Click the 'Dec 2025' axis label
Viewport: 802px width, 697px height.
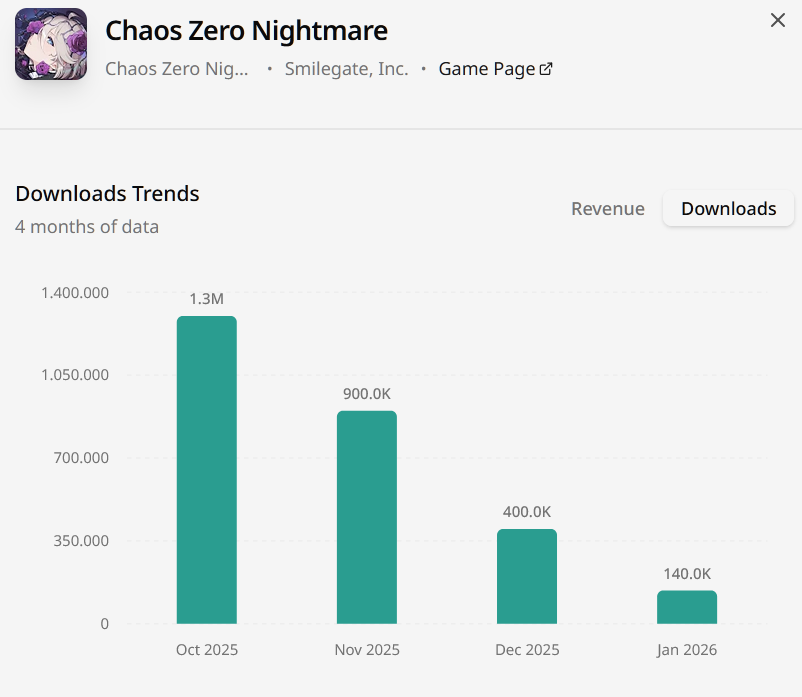(x=527, y=649)
